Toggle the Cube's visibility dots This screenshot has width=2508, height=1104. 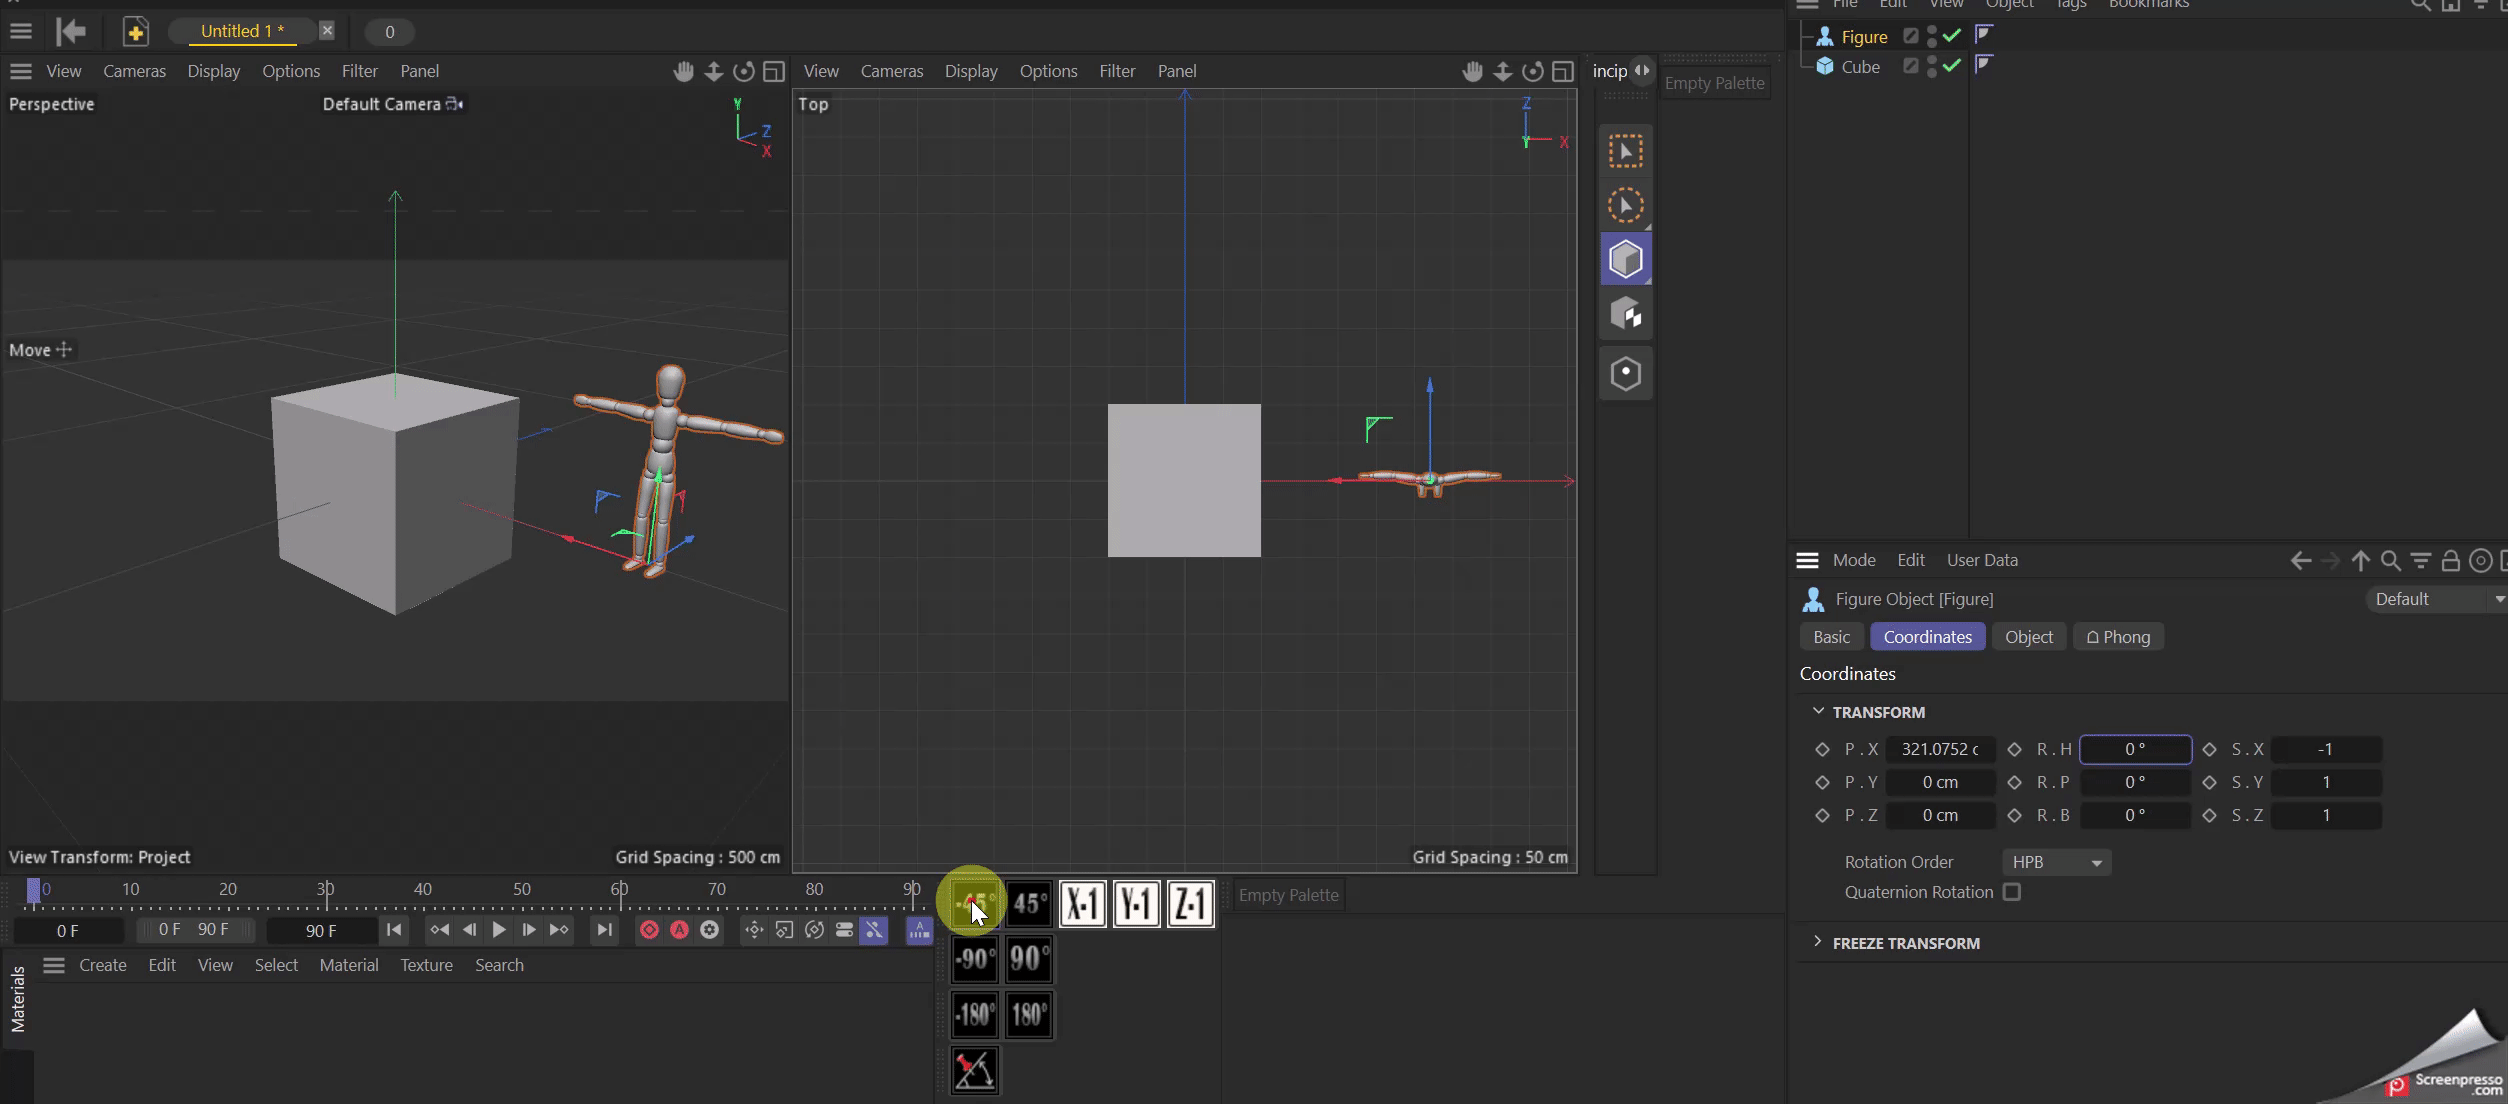[1931, 67]
